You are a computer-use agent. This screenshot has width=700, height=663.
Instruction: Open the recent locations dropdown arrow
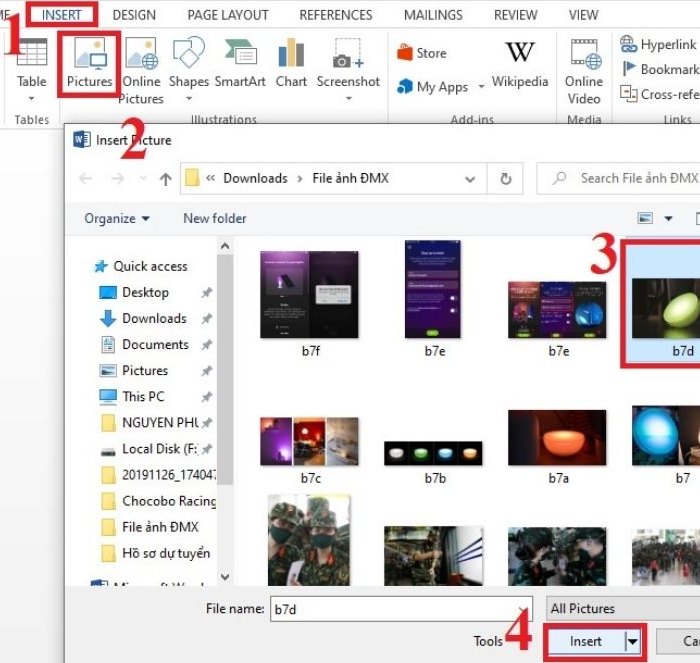point(143,179)
